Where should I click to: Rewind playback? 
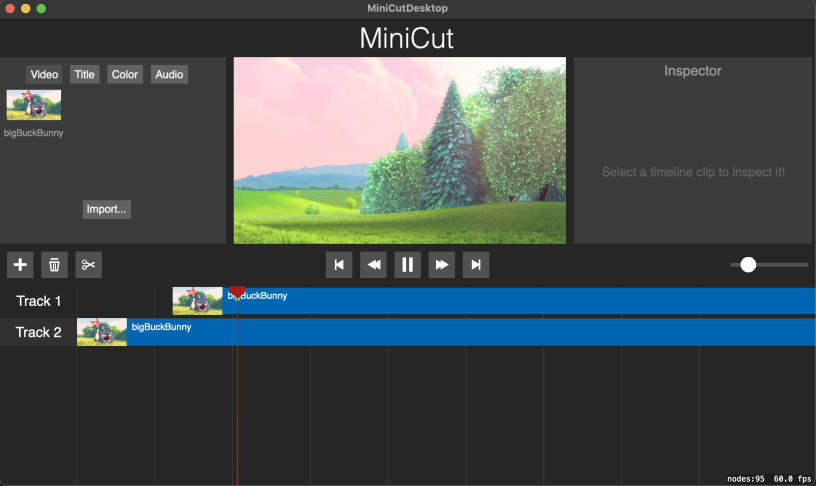point(374,265)
